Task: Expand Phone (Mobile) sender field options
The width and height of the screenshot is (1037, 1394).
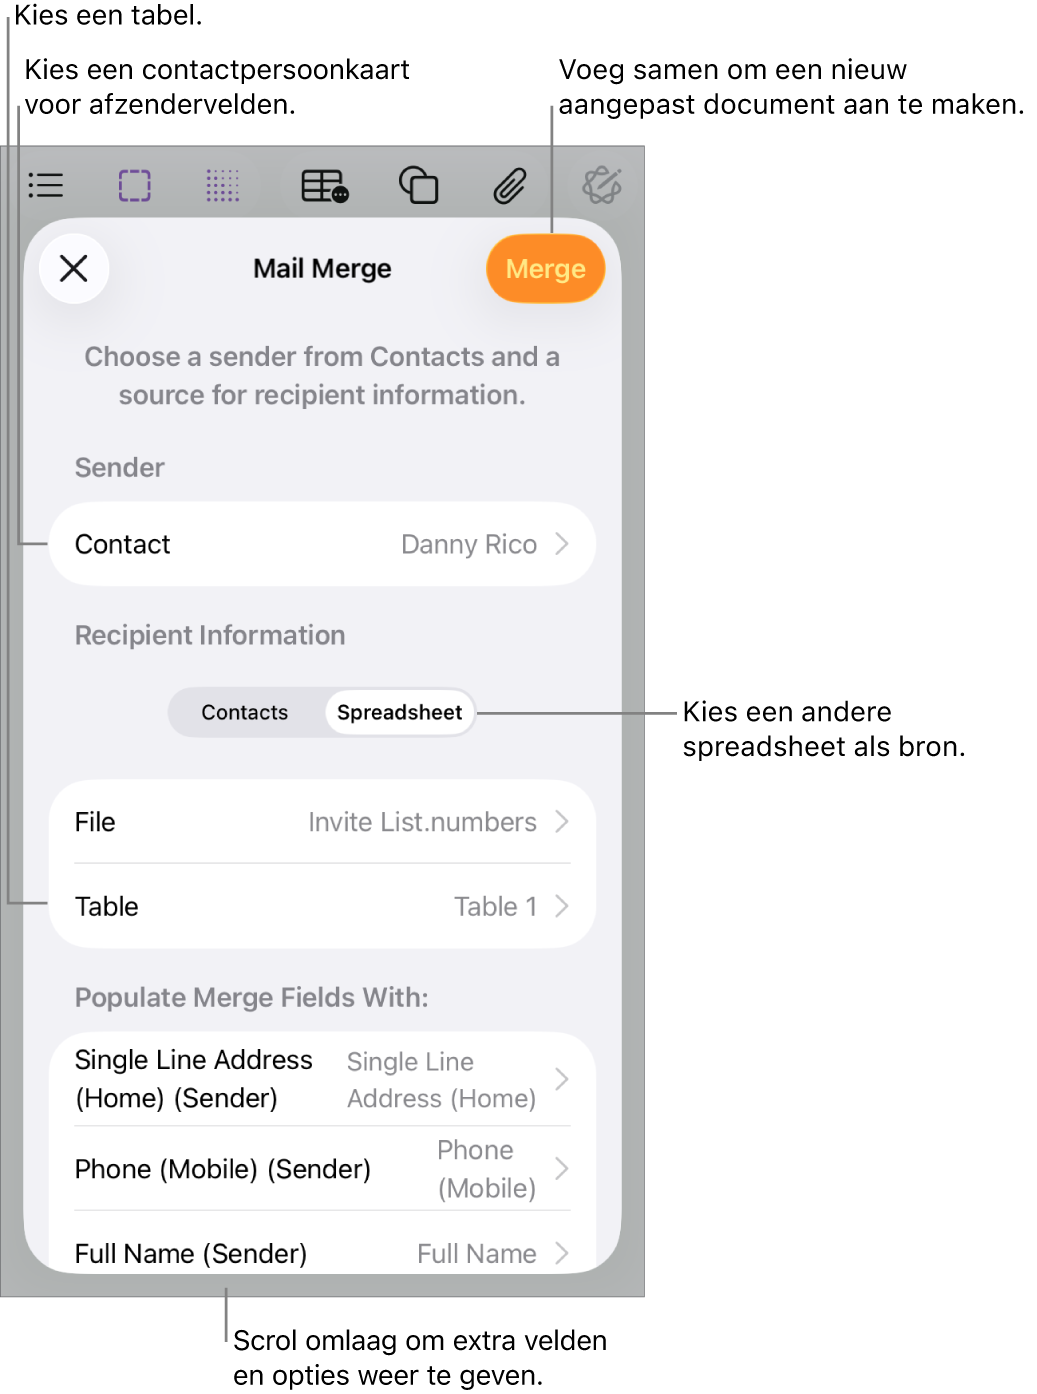Action: [x=322, y=1169]
